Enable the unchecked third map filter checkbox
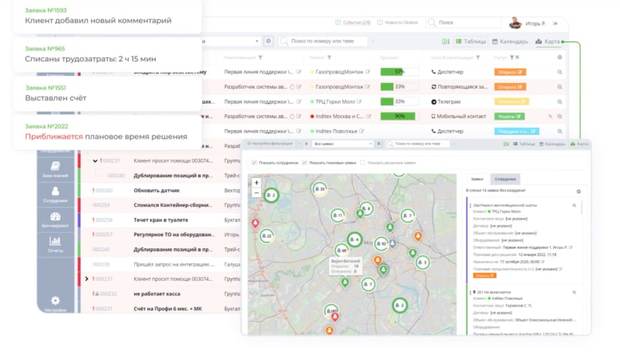 pos(363,163)
